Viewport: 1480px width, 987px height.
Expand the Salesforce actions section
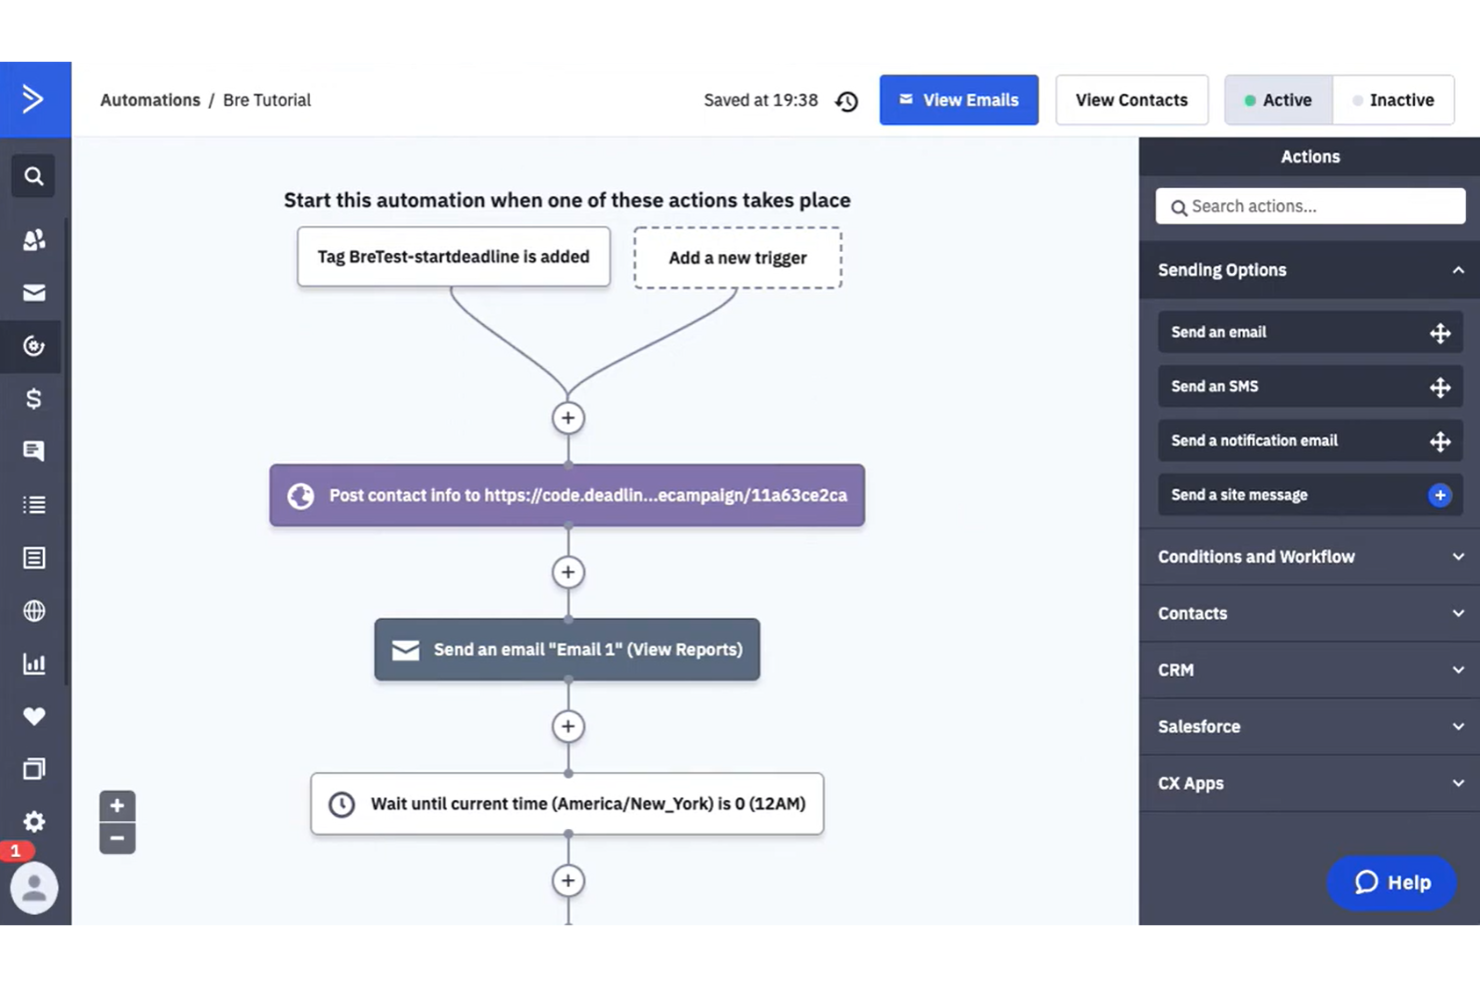[x=1309, y=726]
